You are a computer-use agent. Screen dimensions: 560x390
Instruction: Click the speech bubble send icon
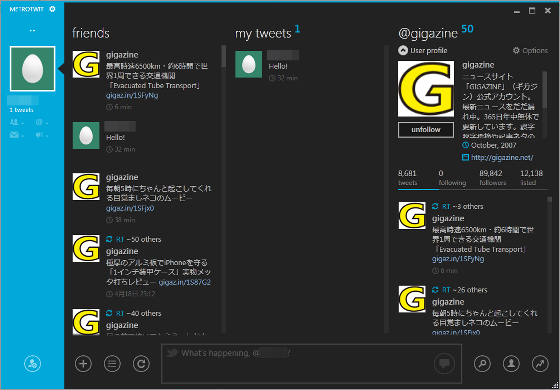444,364
